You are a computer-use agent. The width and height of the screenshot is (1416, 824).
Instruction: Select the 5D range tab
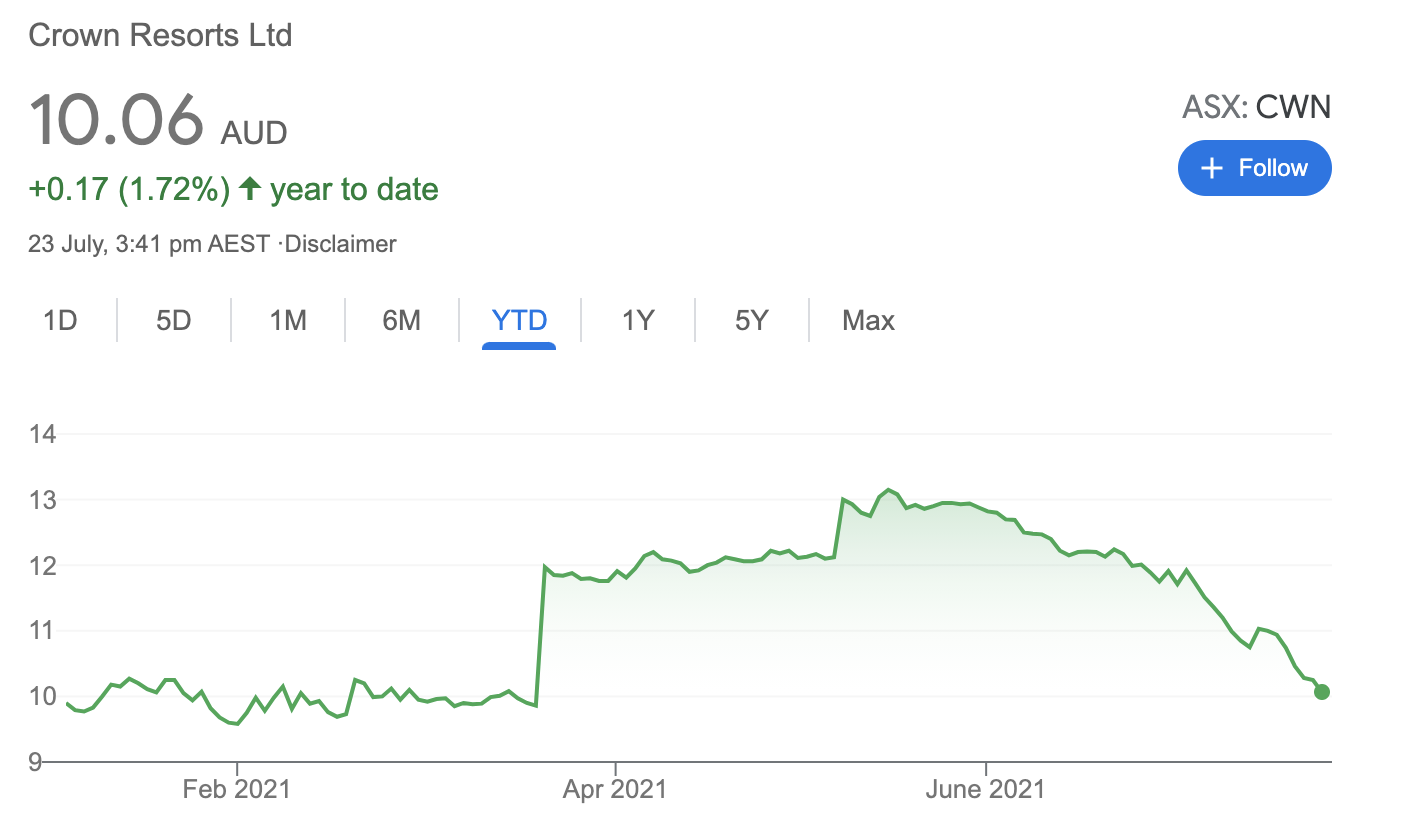pyautogui.click(x=174, y=321)
